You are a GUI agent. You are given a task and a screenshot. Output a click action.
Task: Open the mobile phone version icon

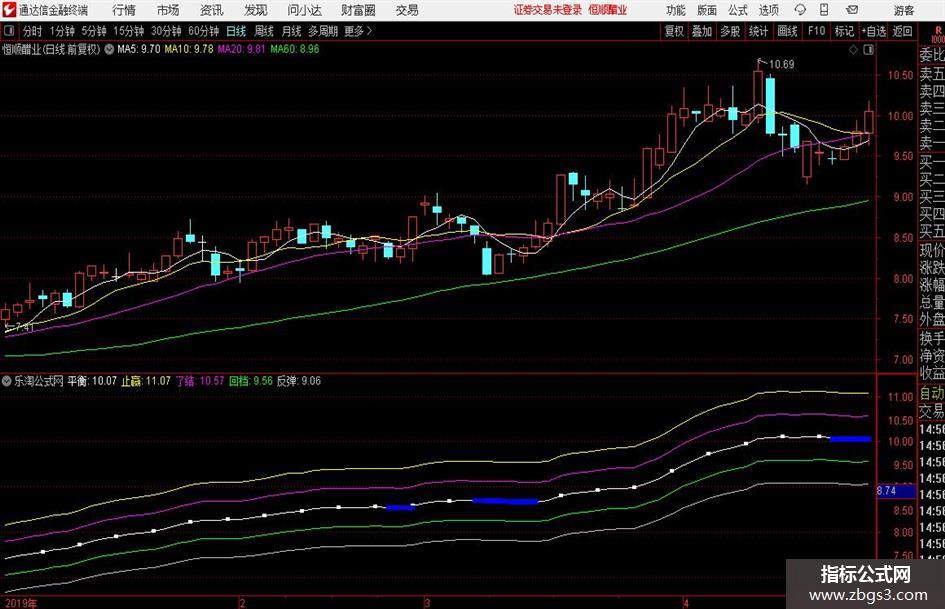[824, 10]
